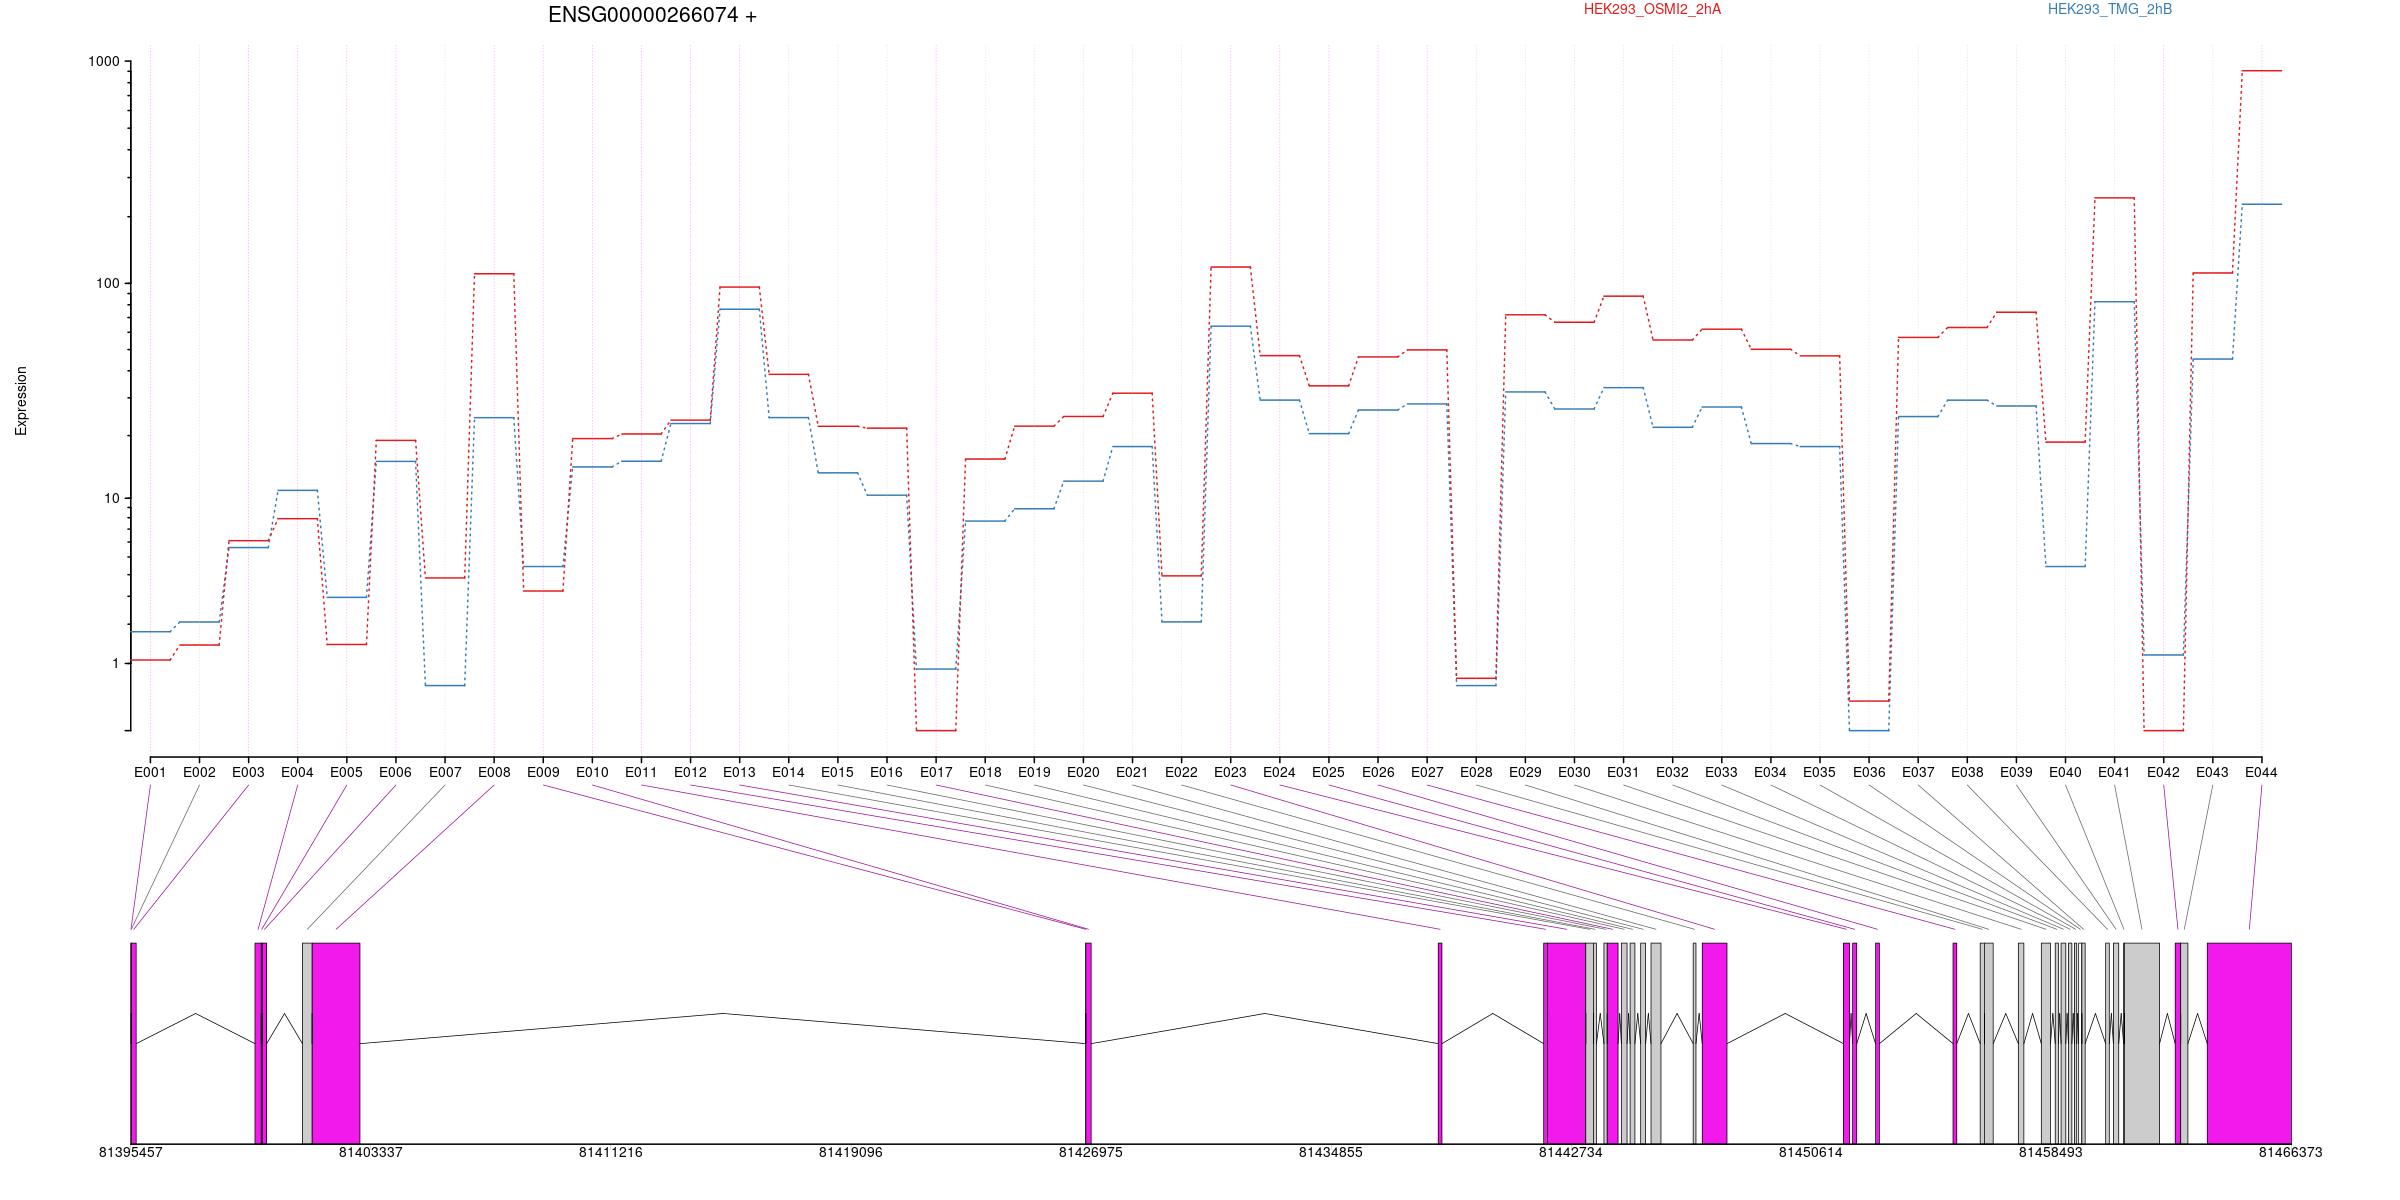The width and height of the screenshot is (2400, 1200).
Task: Select exon label E015
Action: pos(837,772)
